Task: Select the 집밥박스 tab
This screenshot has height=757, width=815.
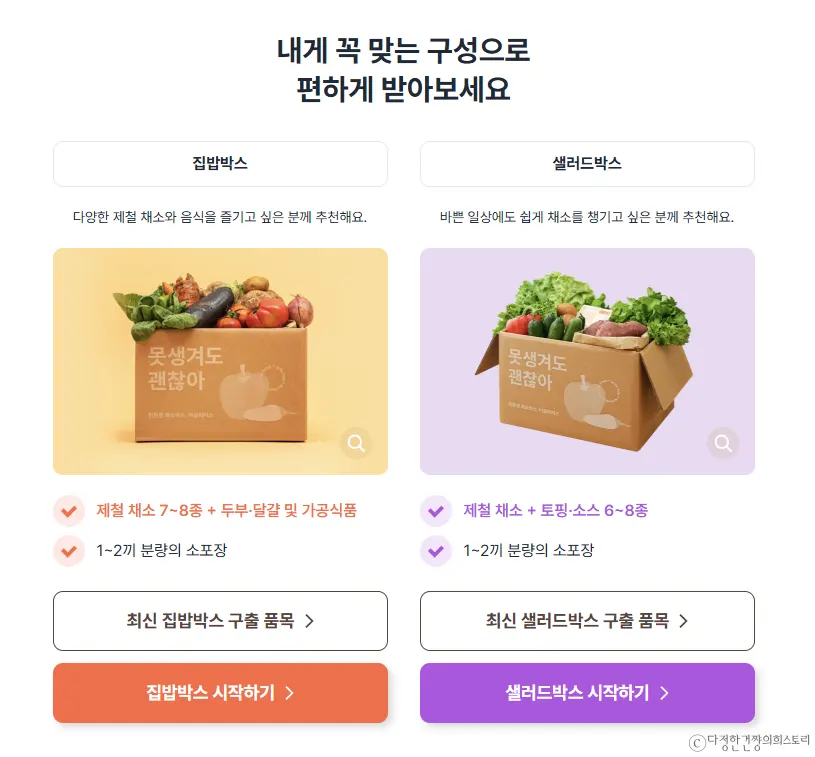Action: (x=219, y=164)
